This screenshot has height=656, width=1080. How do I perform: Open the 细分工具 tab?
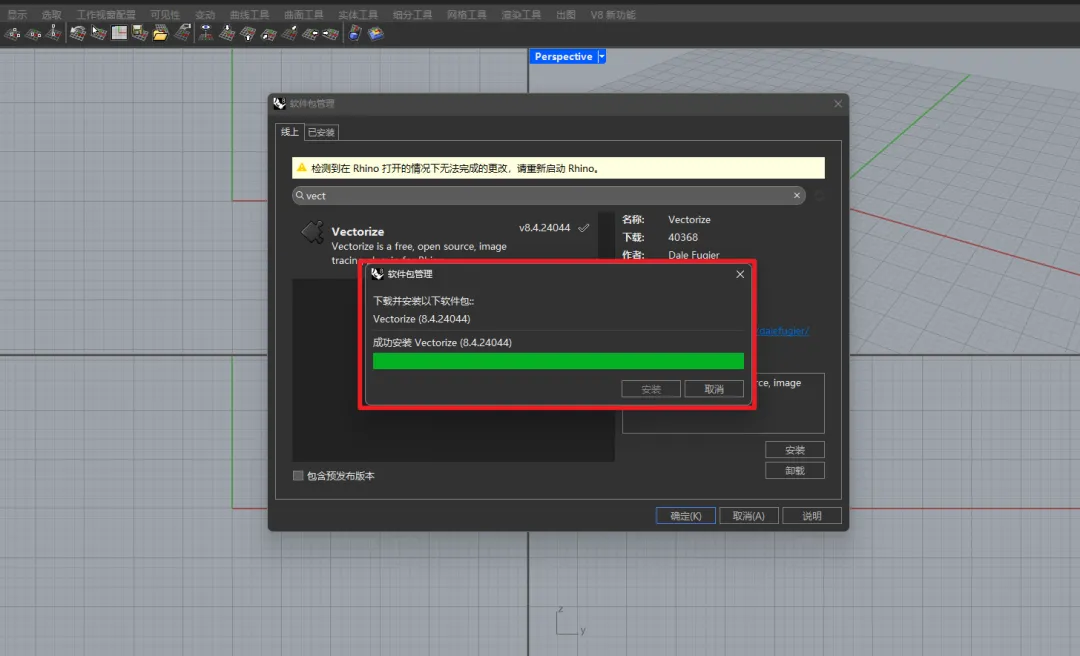tap(413, 14)
